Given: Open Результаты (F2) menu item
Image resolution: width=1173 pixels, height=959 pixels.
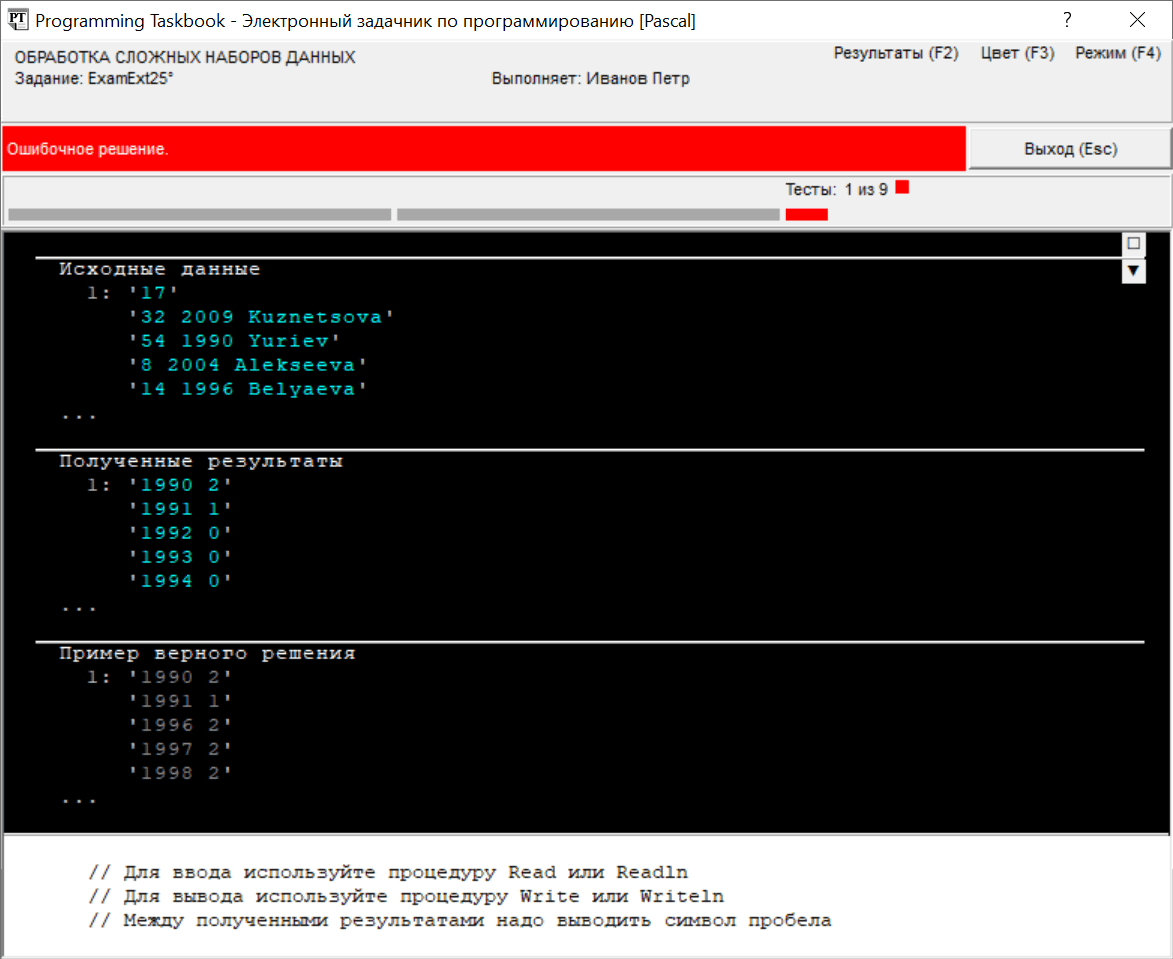Looking at the screenshot, I should [895, 53].
